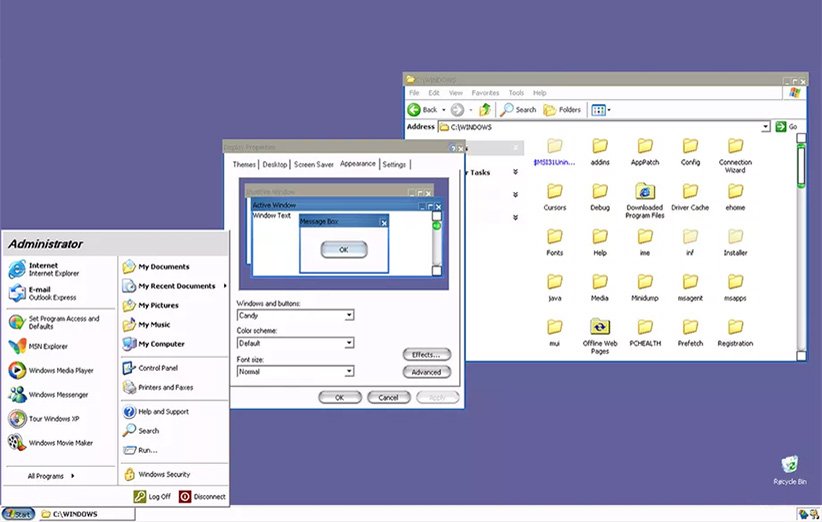Image resolution: width=822 pixels, height=522 pixels.
Task: Click Go button beside address bar
Action: tap(786, 126)
